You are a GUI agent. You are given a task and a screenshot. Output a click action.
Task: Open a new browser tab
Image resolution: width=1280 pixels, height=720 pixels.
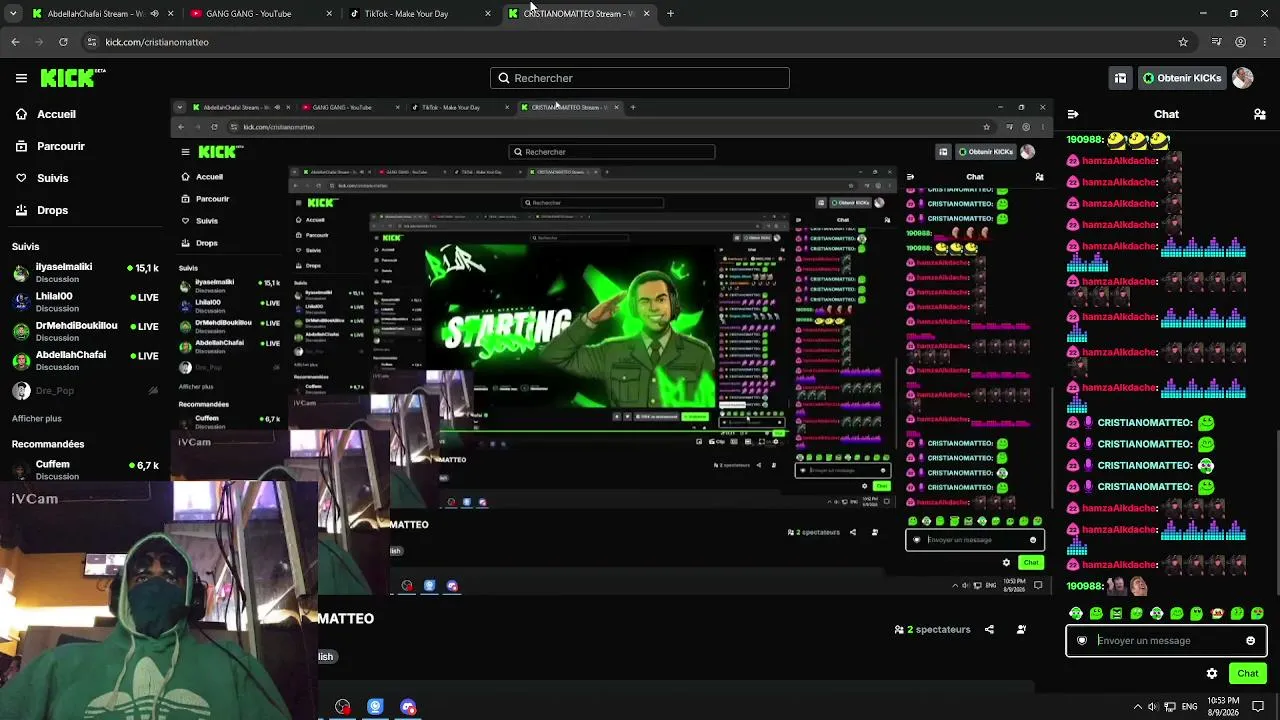point(670,14)
